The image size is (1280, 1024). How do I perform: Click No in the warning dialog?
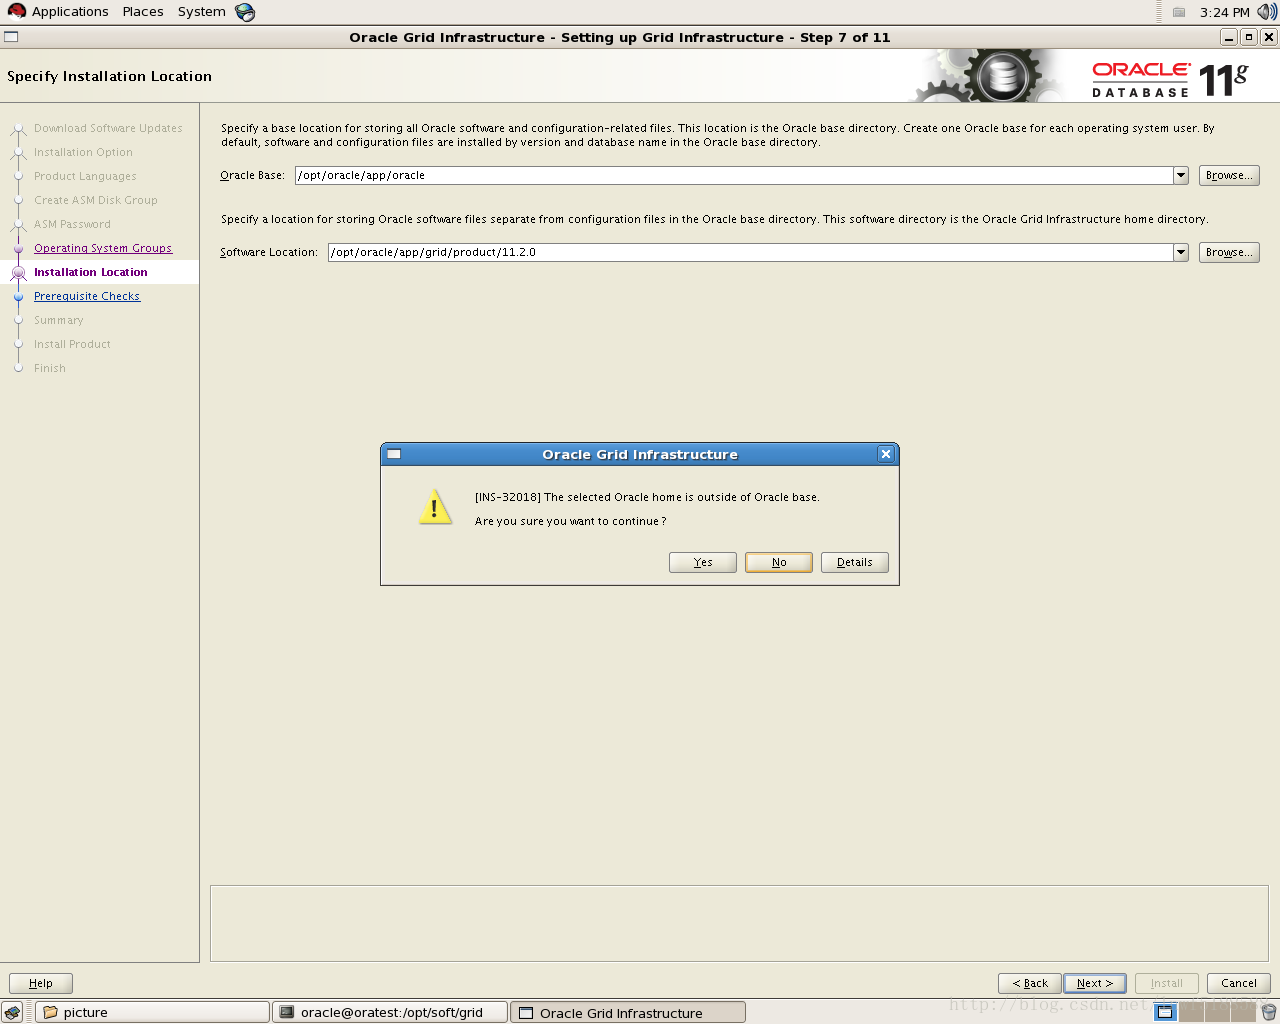pyautogui.click(x=778, y=562)
